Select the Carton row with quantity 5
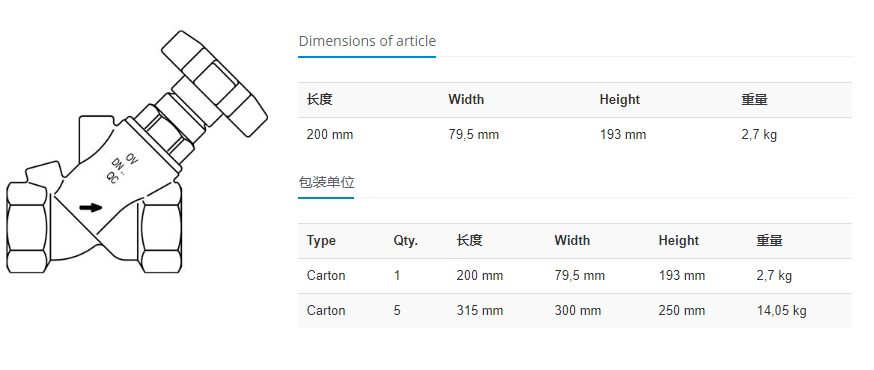Viewport: 874px width, 370px height. click(x=575, y=310)
